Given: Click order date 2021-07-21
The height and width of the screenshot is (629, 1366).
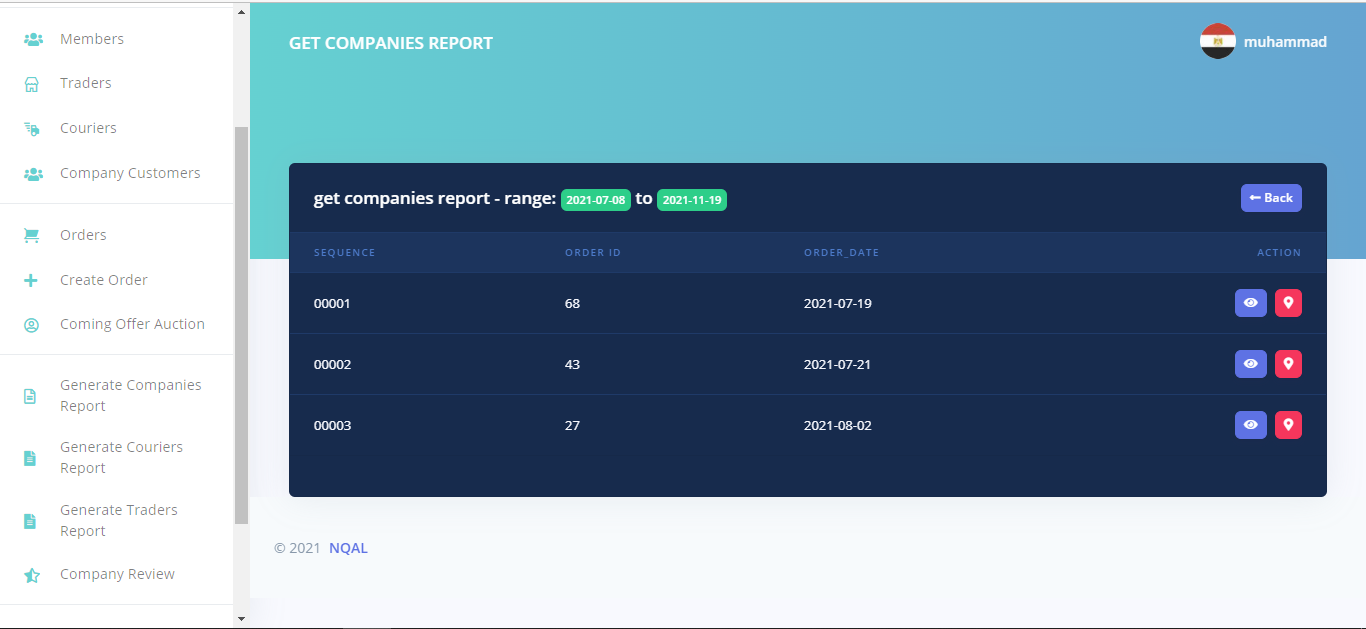Looking at the screenshot, I should click(x=838, y=364).
